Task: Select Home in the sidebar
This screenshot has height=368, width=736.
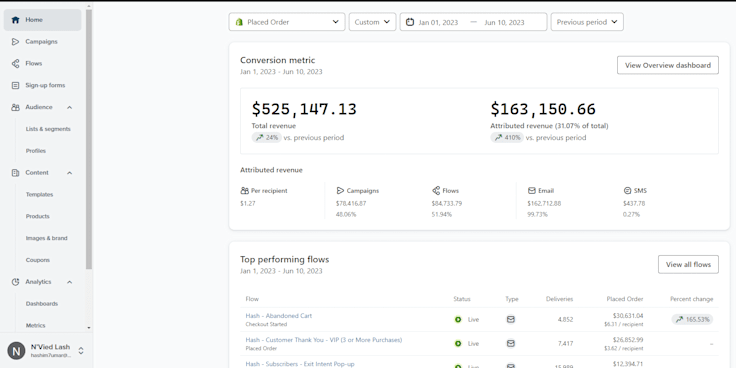Action: click(x=43, y=20)
